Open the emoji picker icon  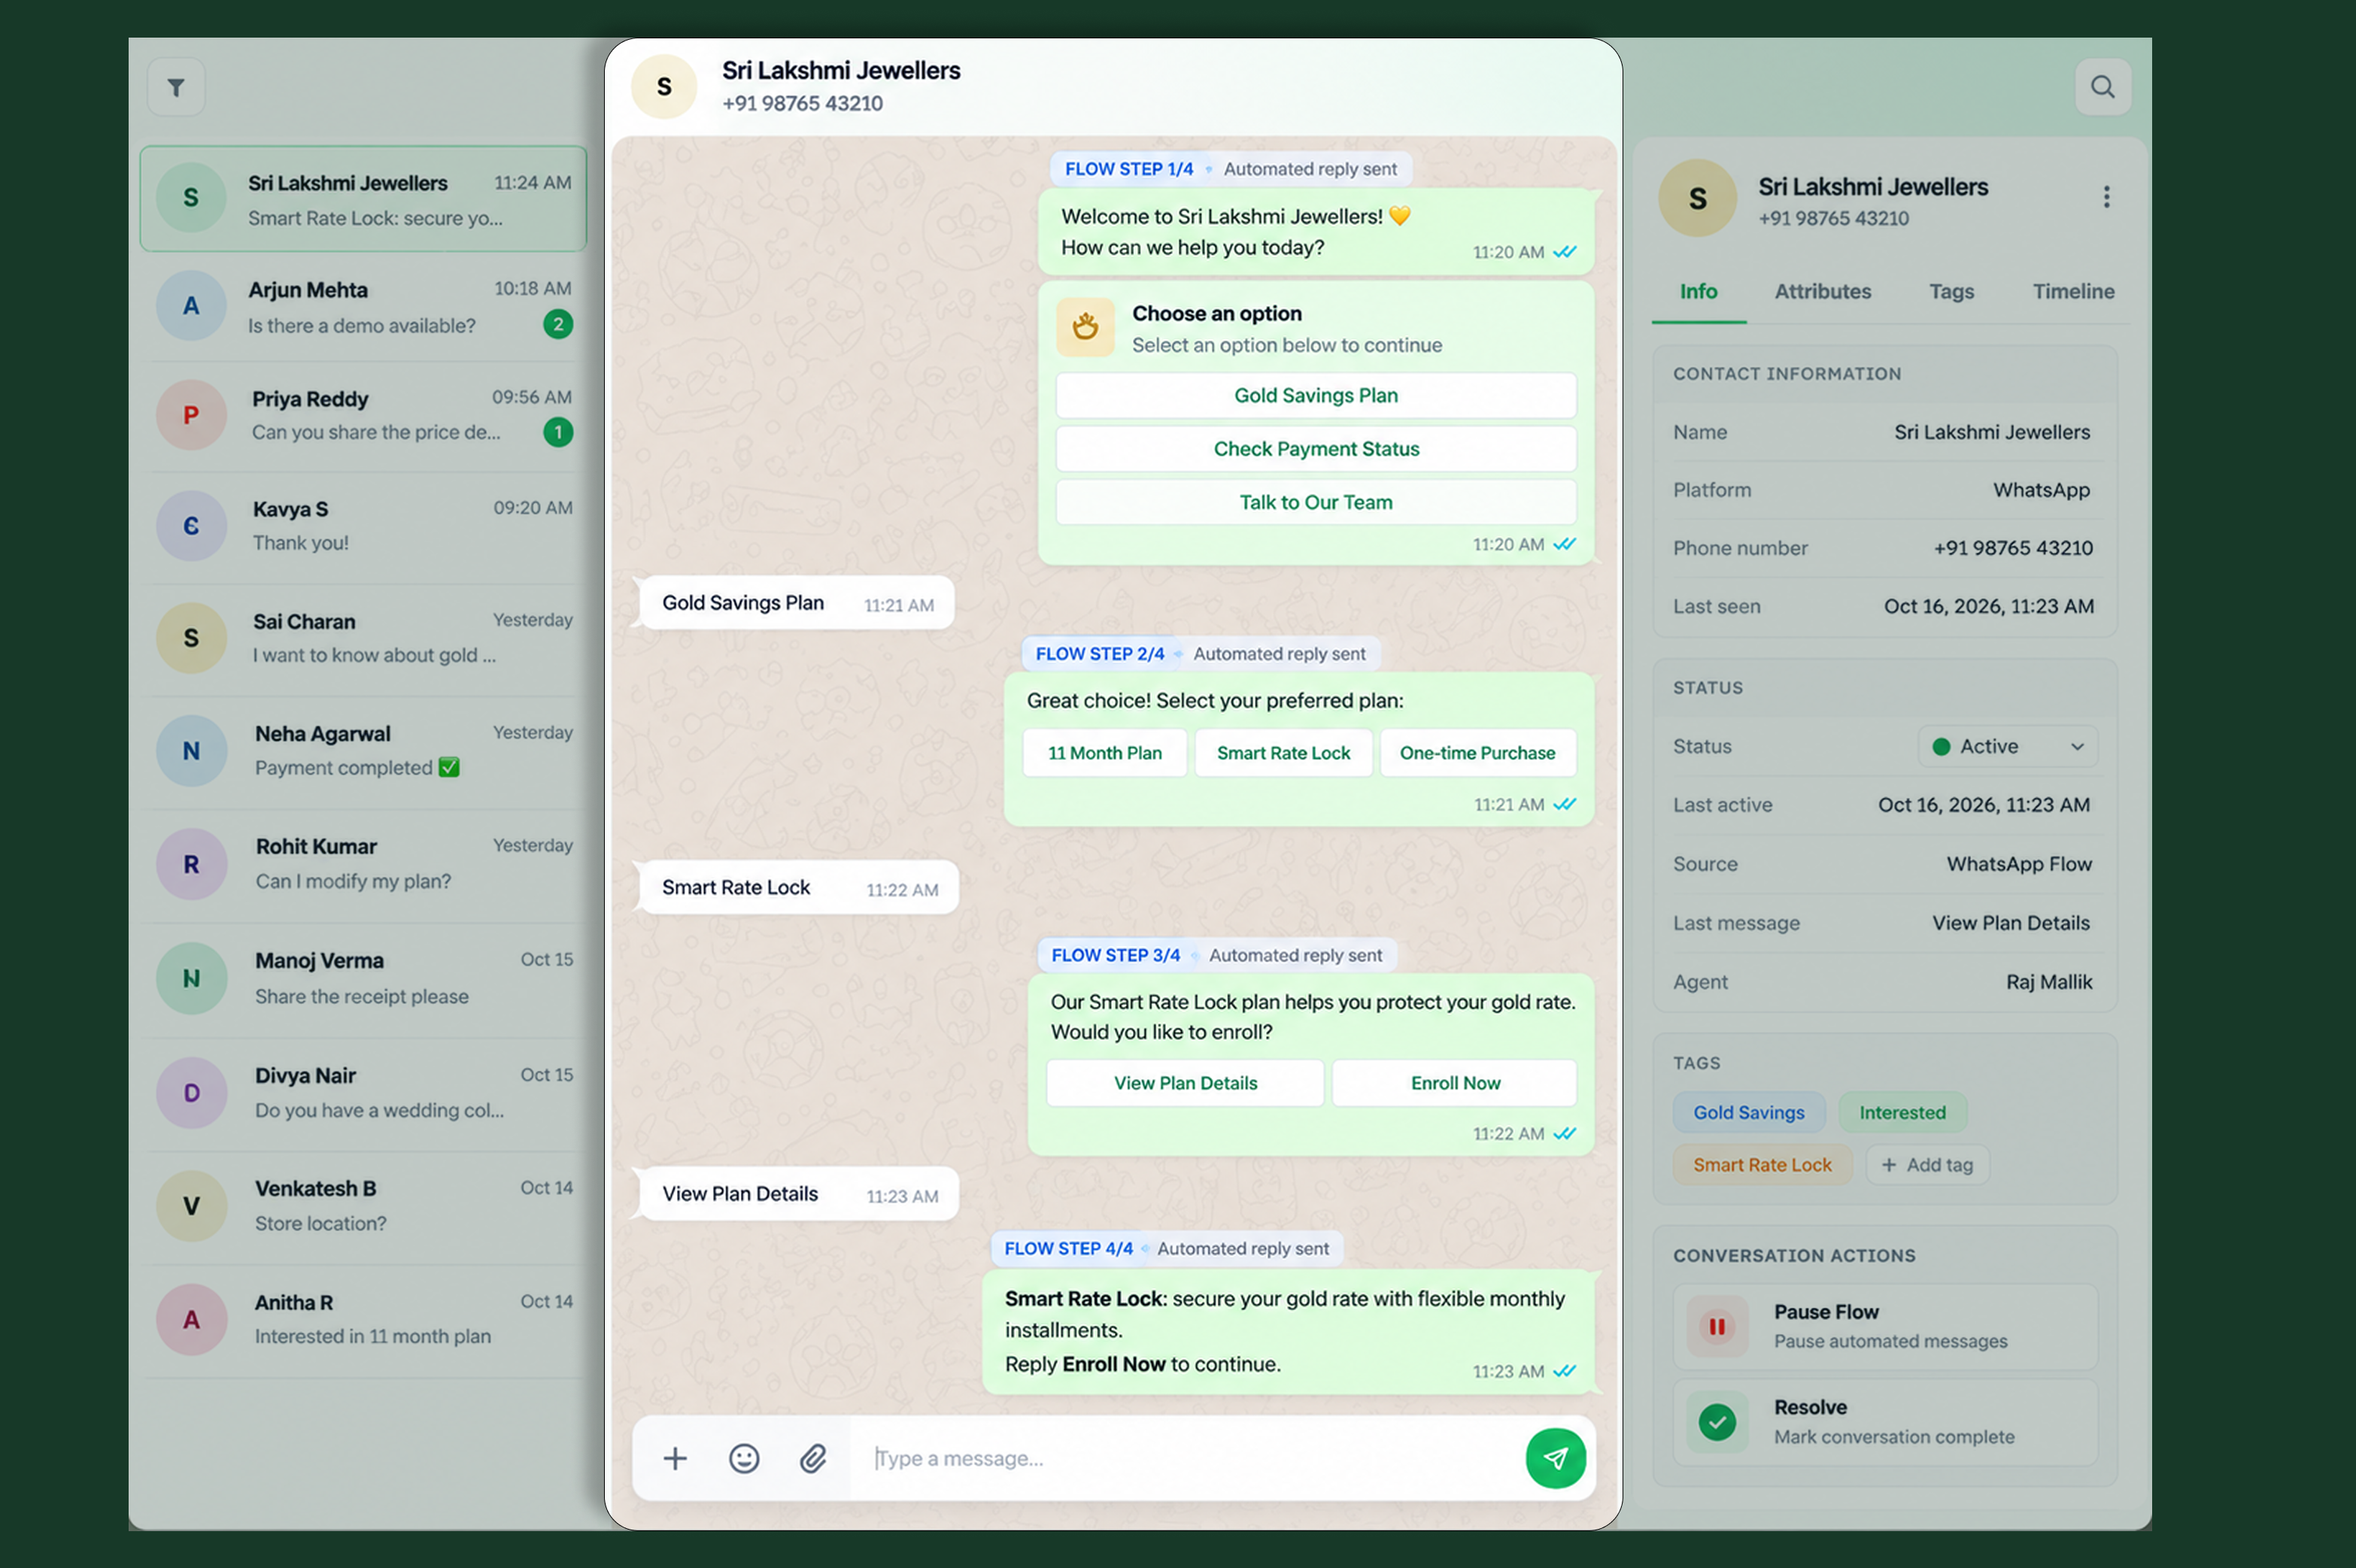[744, 1458]
